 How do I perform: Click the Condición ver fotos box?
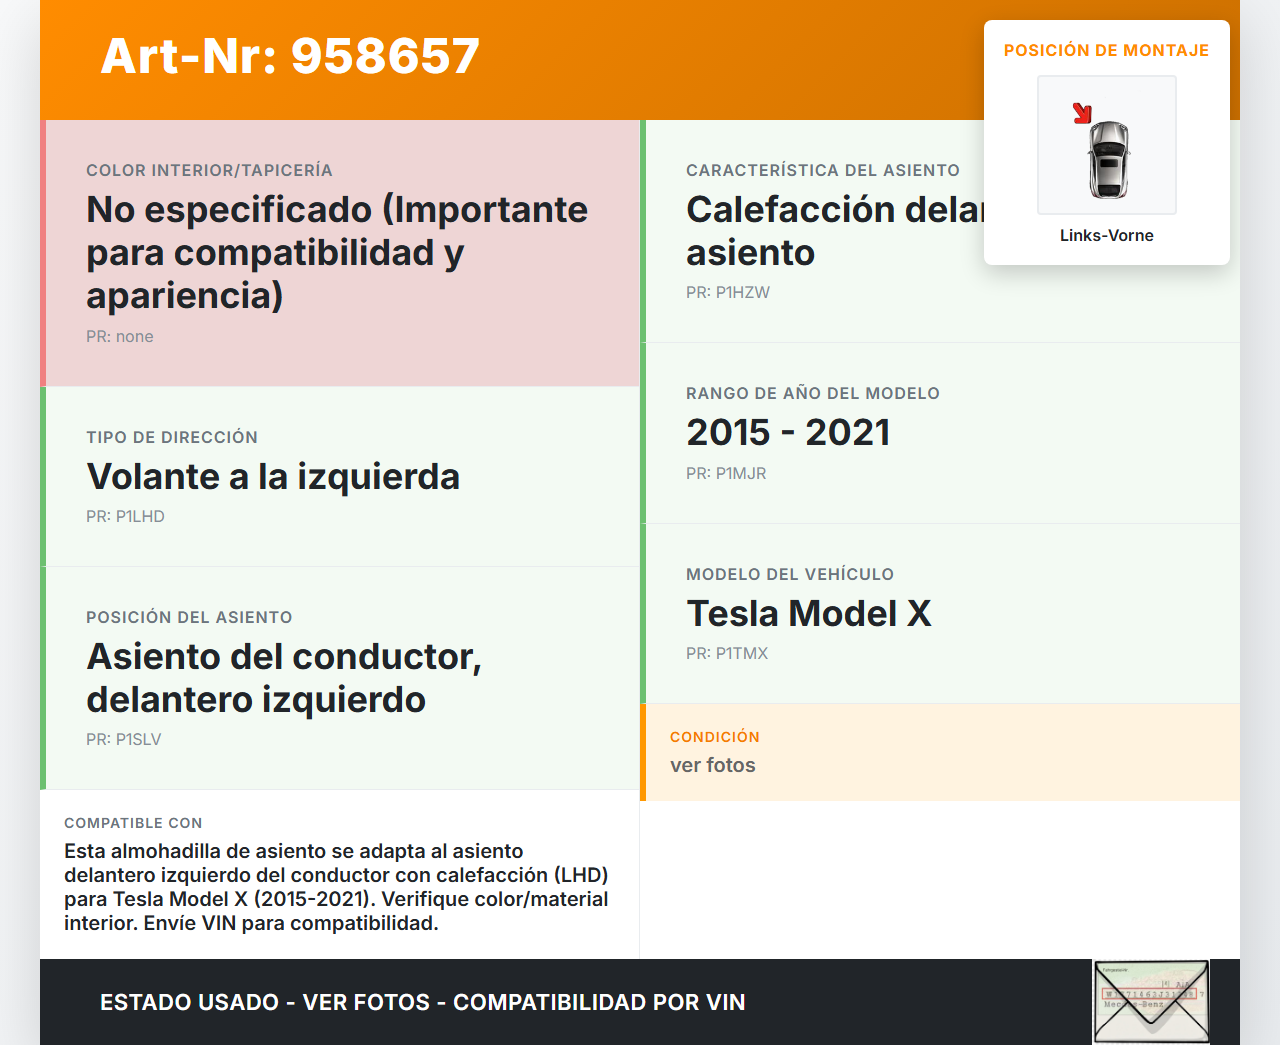[938, 752]
